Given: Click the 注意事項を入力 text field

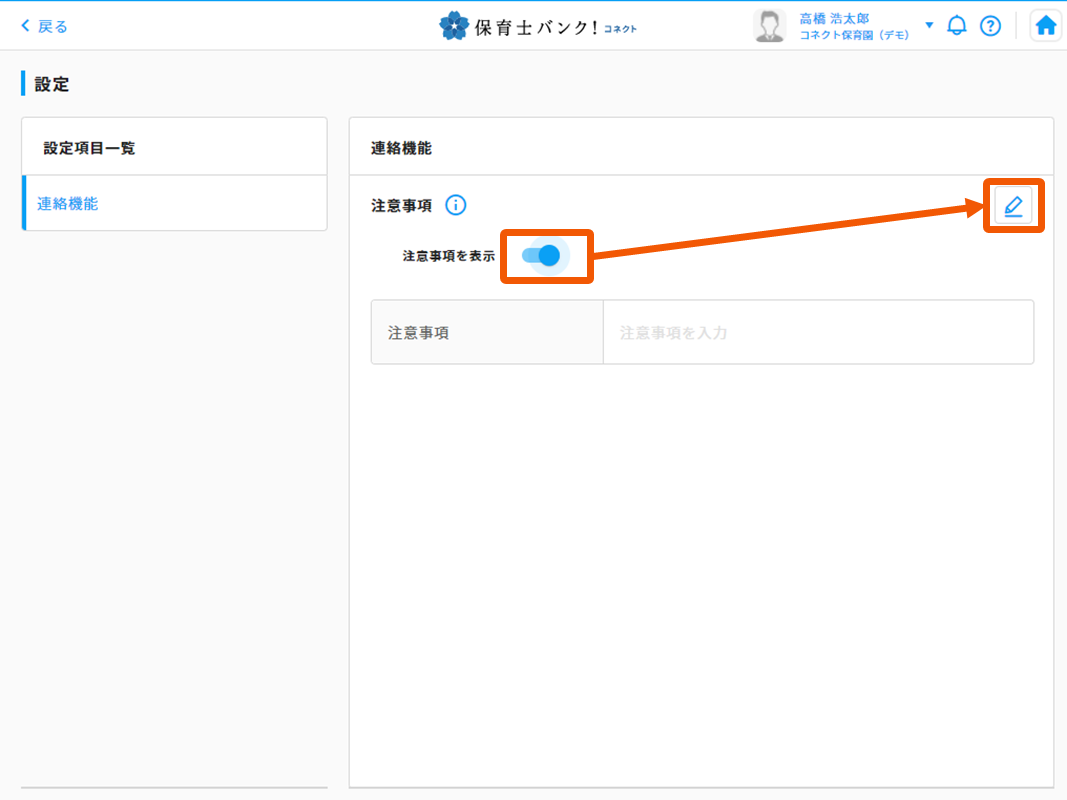Looking at the screenshot, I should (817, 332).
